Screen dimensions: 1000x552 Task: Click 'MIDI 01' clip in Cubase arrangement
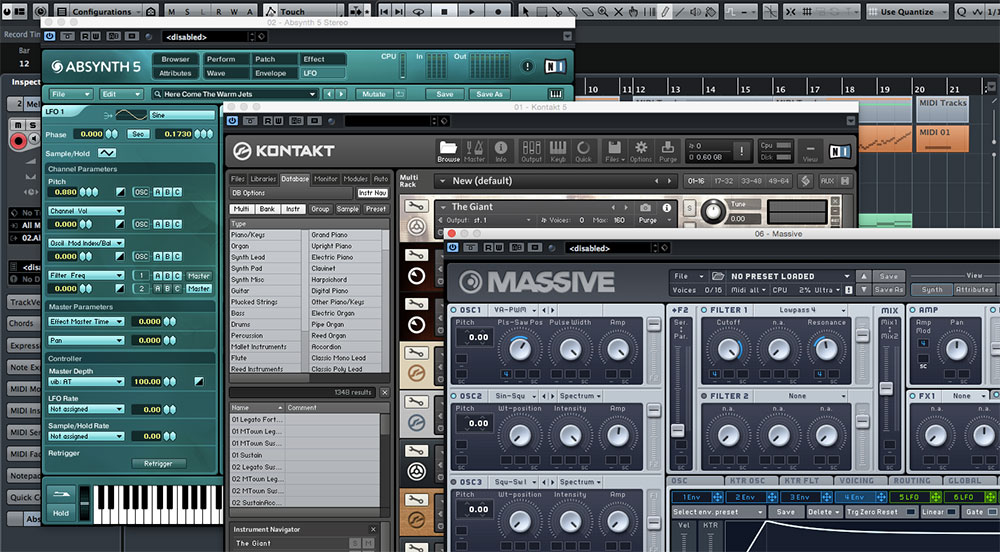click(x=943, y=138)
